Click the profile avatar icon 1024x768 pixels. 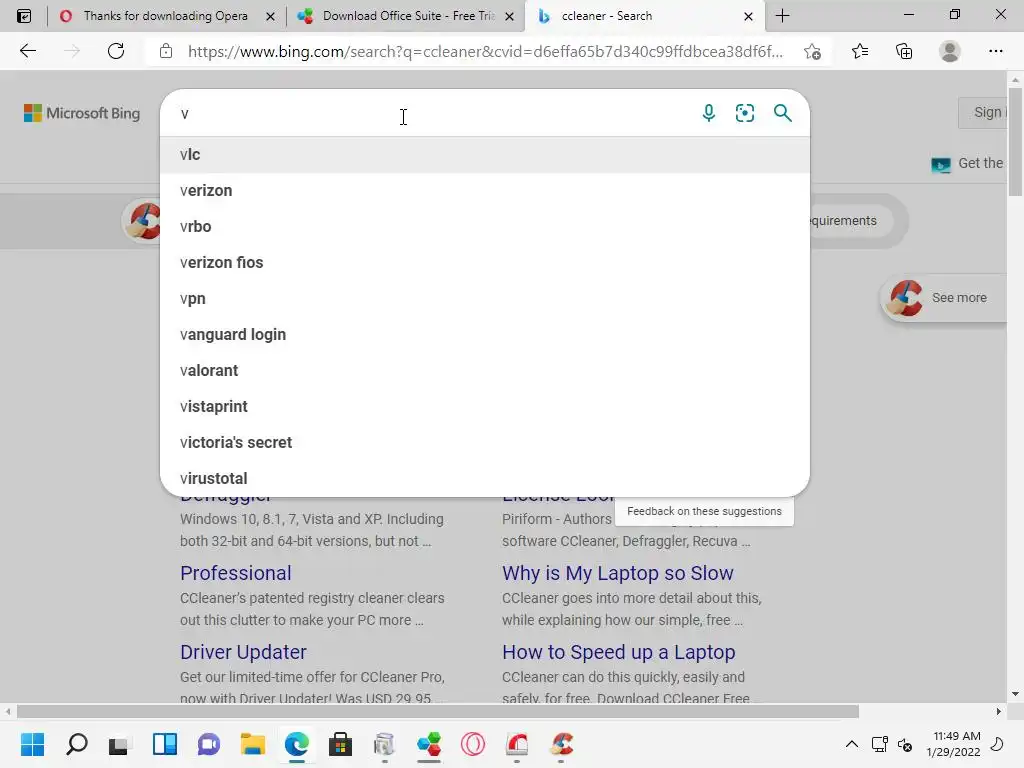pos(950,51)
